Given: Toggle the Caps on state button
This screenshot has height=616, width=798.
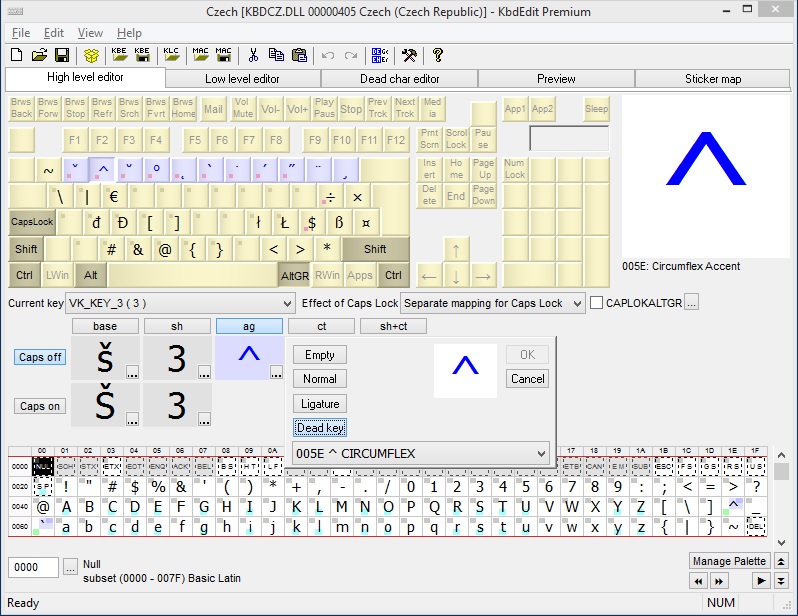Looking at the screenshot, I should (40, 406).
